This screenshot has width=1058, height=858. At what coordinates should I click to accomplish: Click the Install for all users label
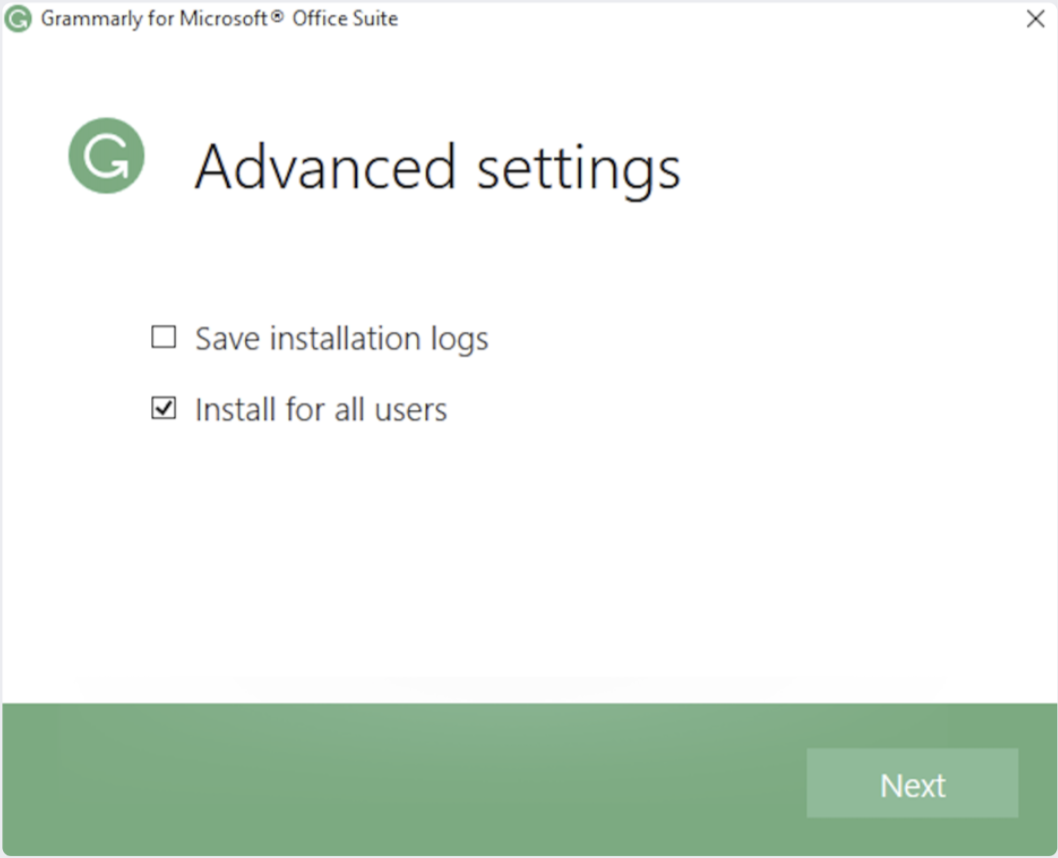(x=321, y=409)
